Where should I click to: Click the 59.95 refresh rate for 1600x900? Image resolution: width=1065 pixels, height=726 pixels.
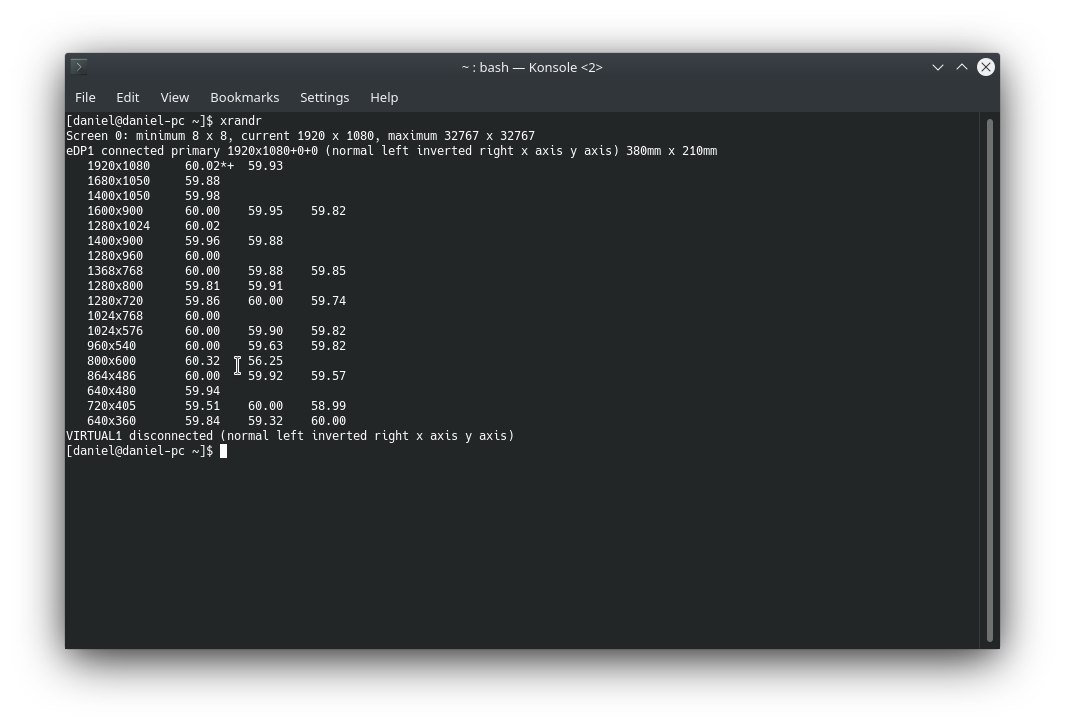coord(266,211)
